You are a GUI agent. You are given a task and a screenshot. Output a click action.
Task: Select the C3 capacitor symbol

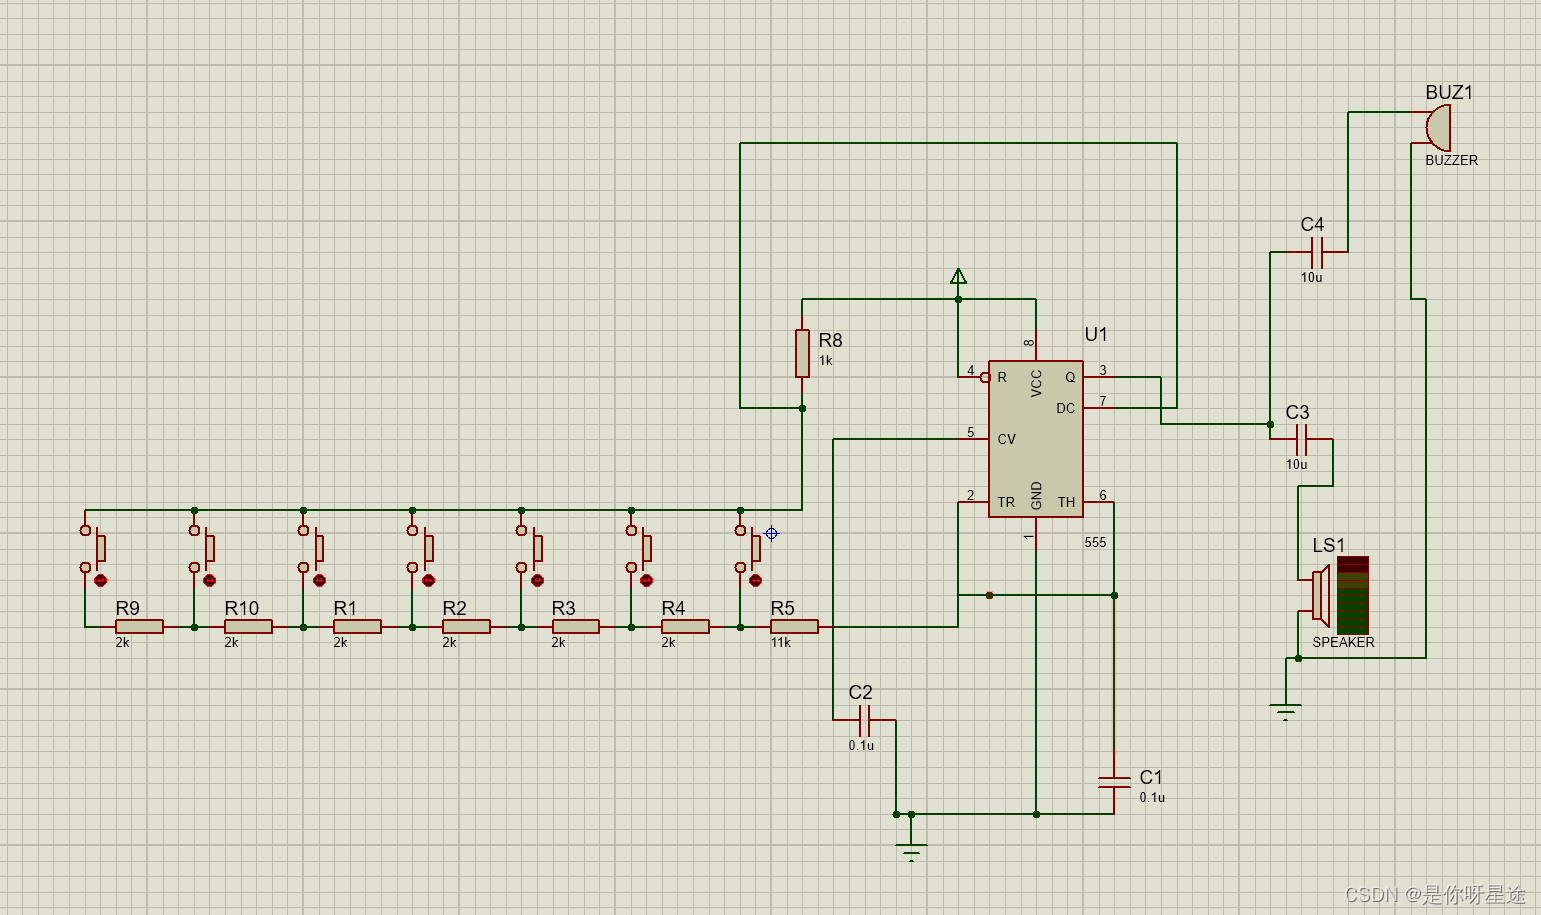[x=1301, y=439]
